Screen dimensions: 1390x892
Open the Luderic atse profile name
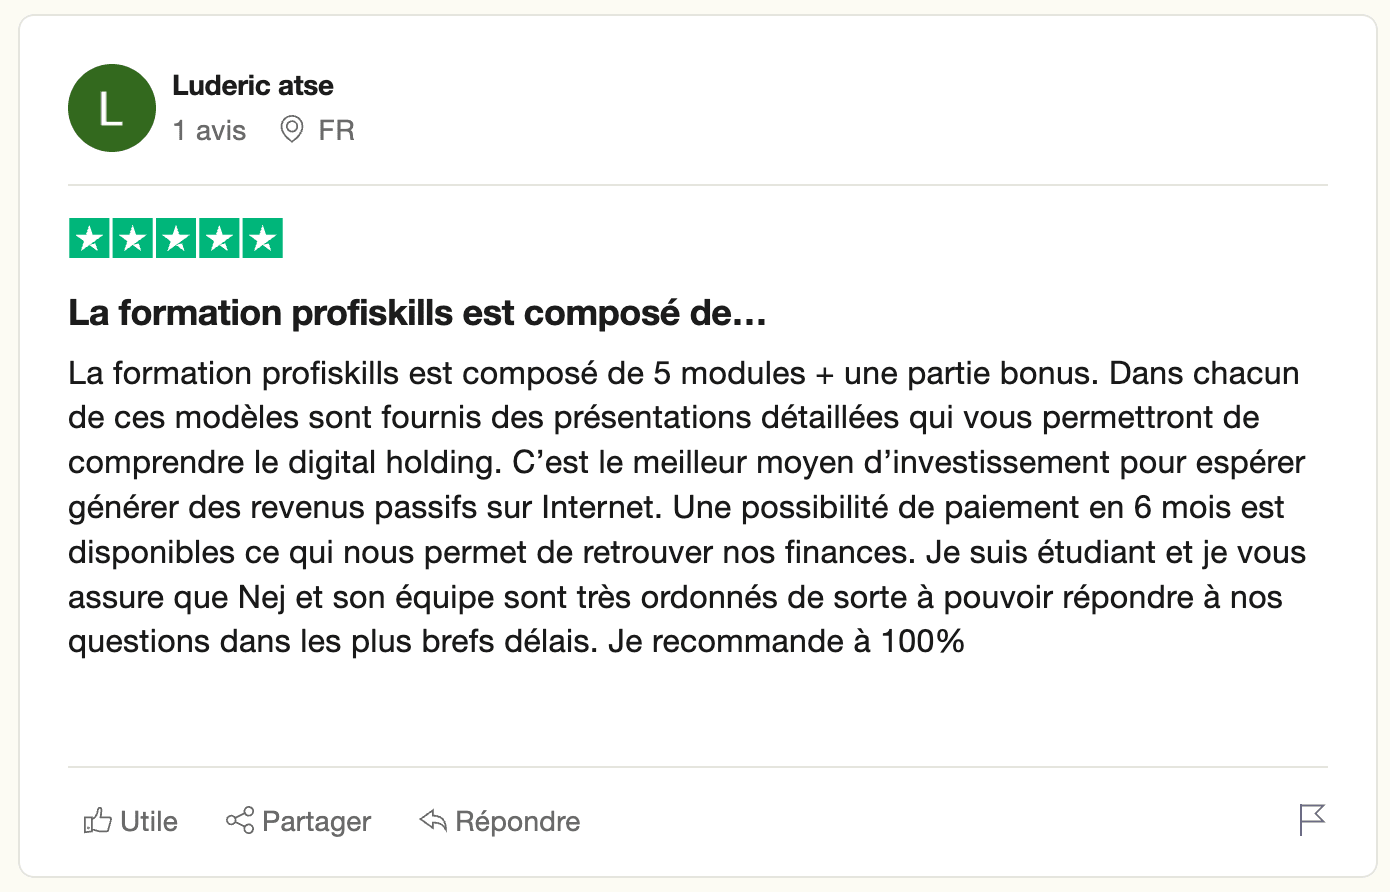pos(253,85)
